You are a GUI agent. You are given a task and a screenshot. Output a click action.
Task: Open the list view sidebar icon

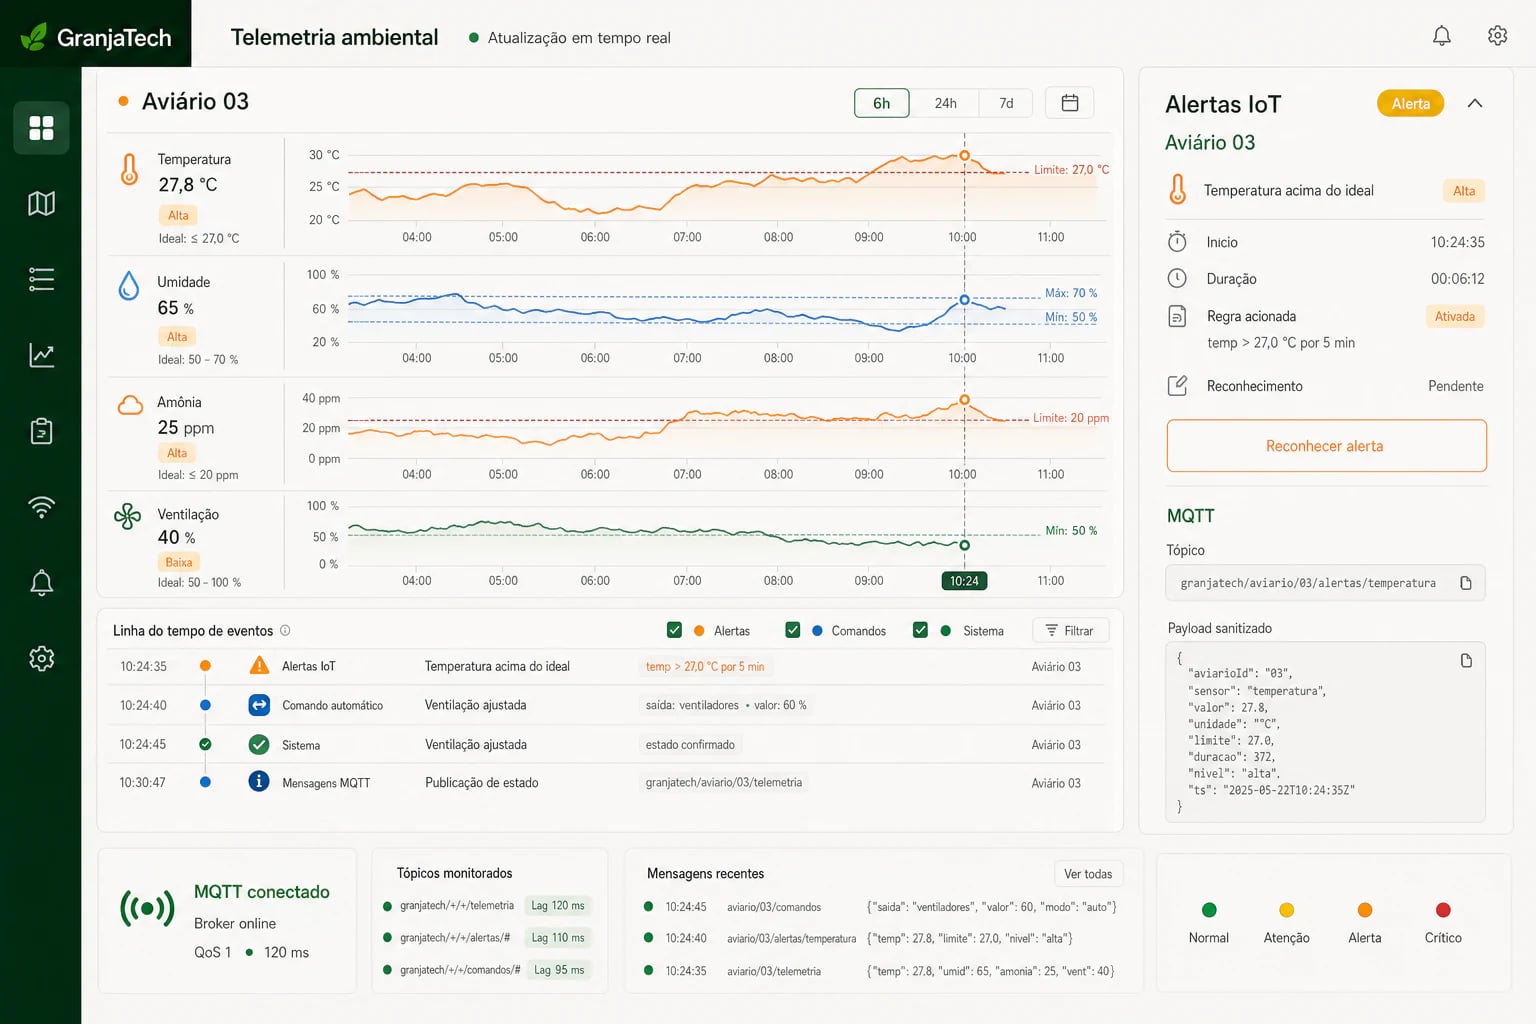click(x=41, y=279)
